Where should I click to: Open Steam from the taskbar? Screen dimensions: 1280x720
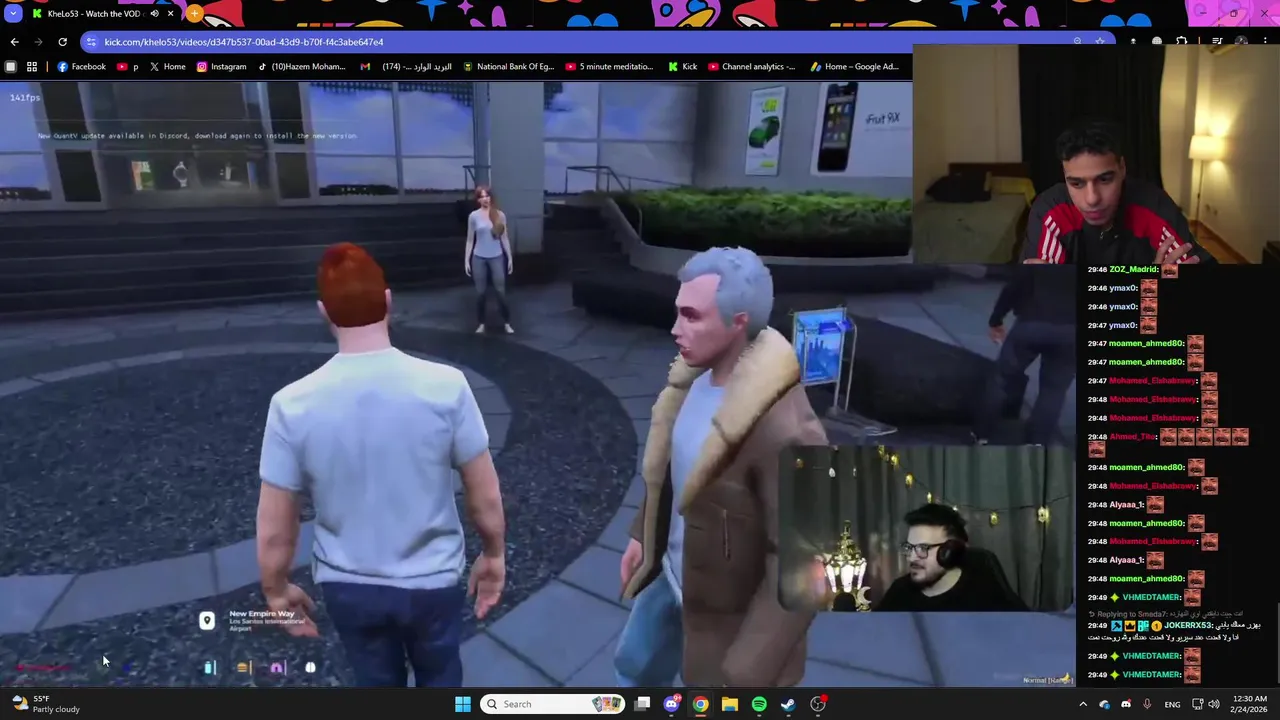tap(788, 704)
